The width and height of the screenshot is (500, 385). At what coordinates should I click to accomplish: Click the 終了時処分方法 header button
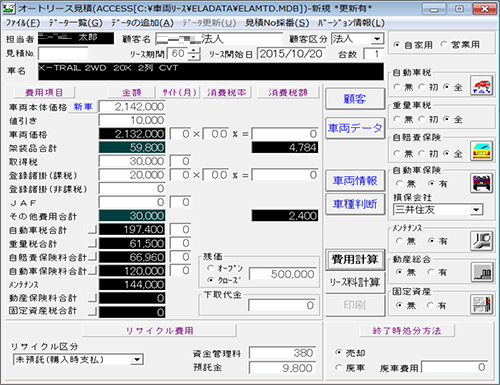click(x=407, y=331)
